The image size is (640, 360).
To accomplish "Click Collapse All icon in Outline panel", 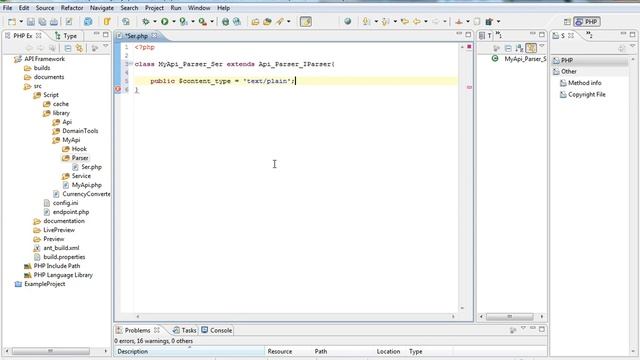I will pos(508,49).
